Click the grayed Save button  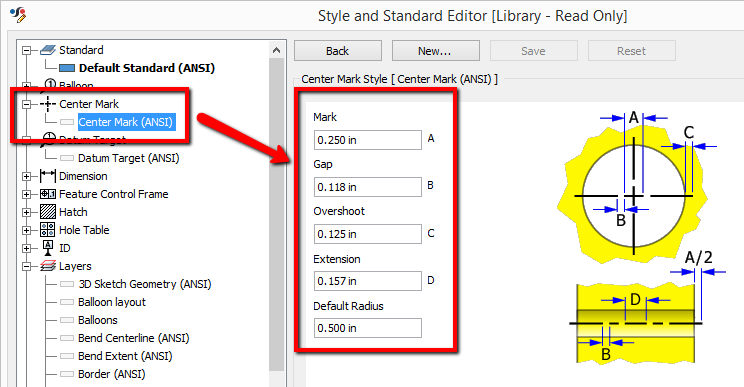534,51
